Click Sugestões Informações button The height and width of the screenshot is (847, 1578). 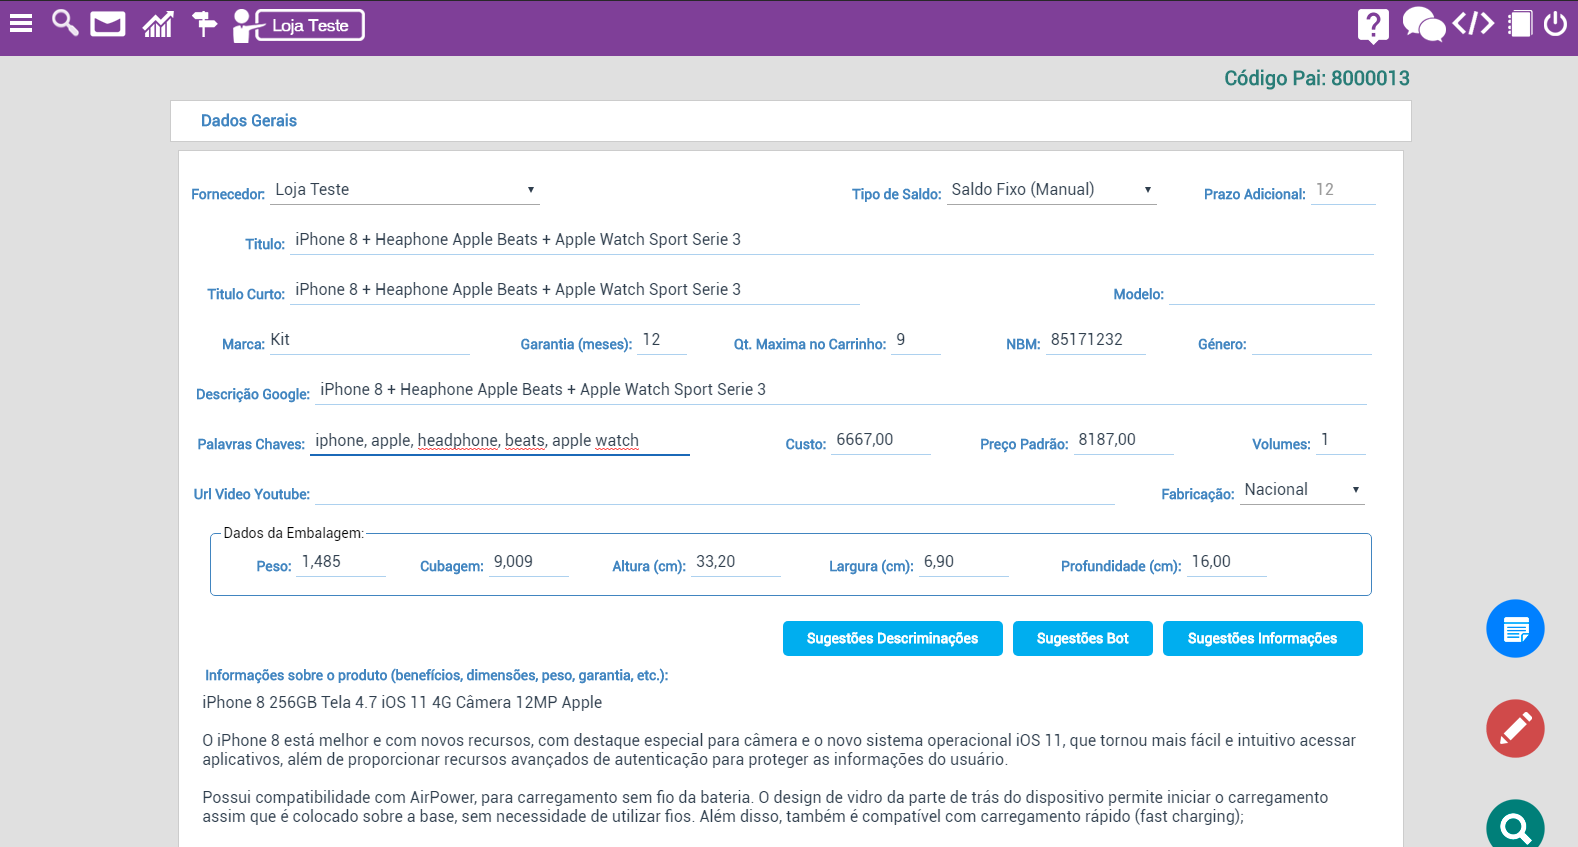1263,638
